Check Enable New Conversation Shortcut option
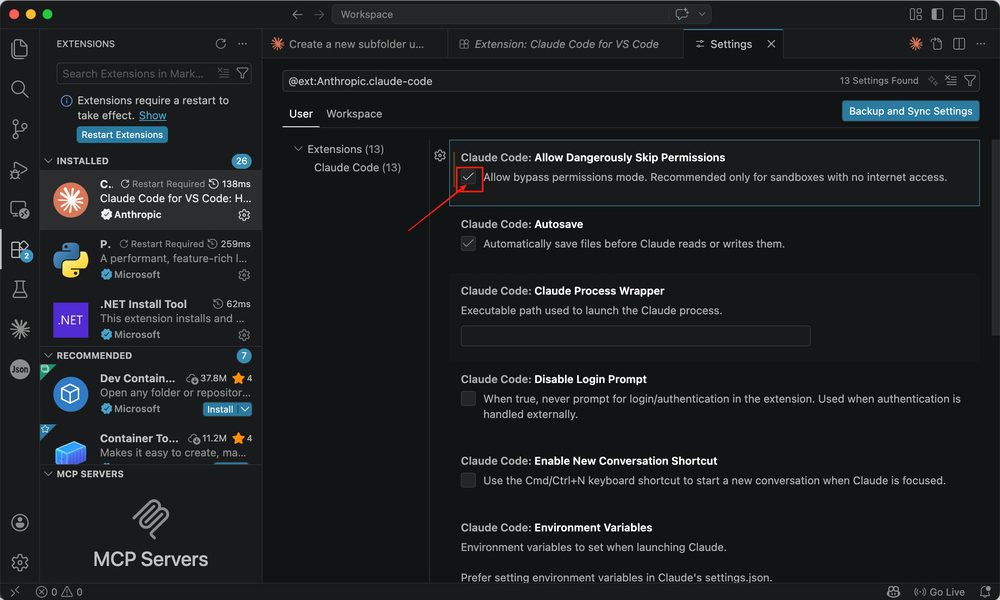 click(468, 481)
